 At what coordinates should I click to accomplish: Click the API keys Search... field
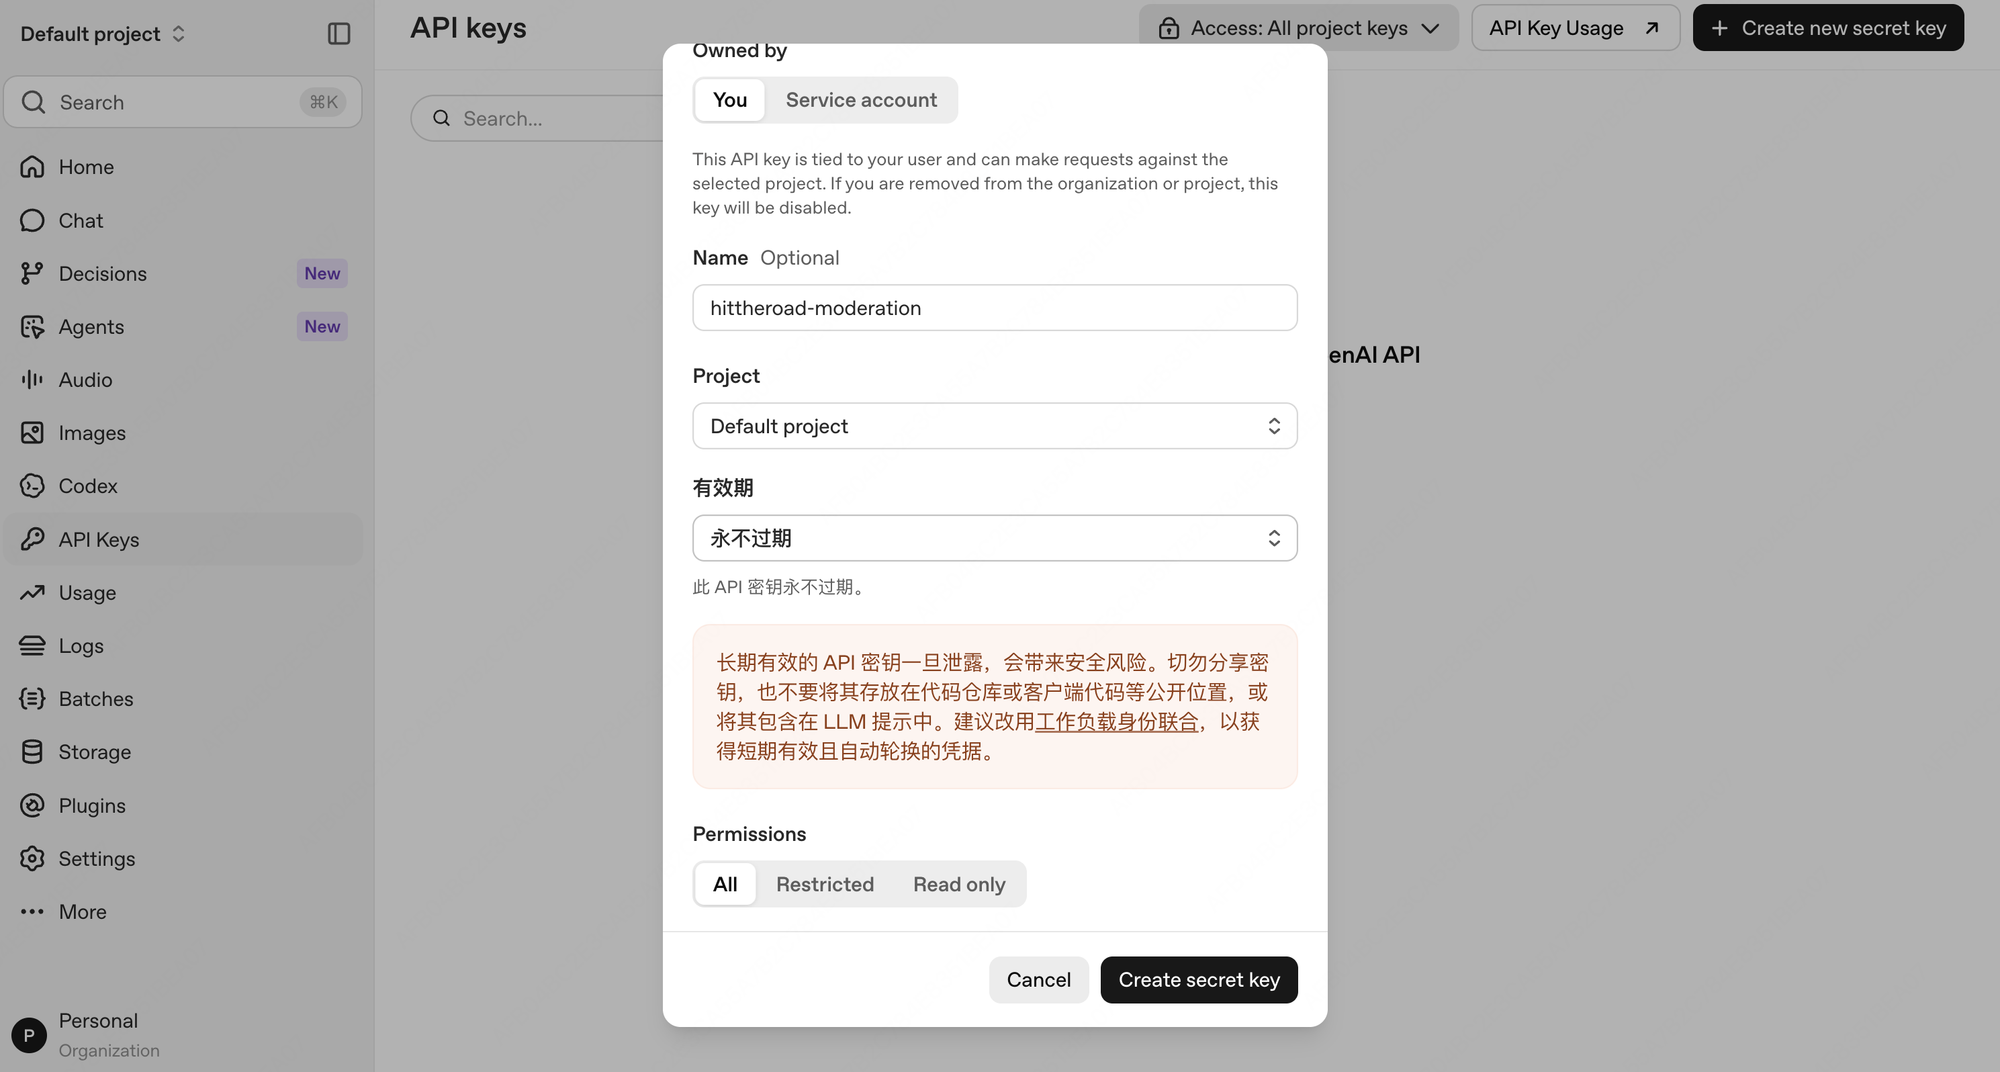tap(538, 118)
